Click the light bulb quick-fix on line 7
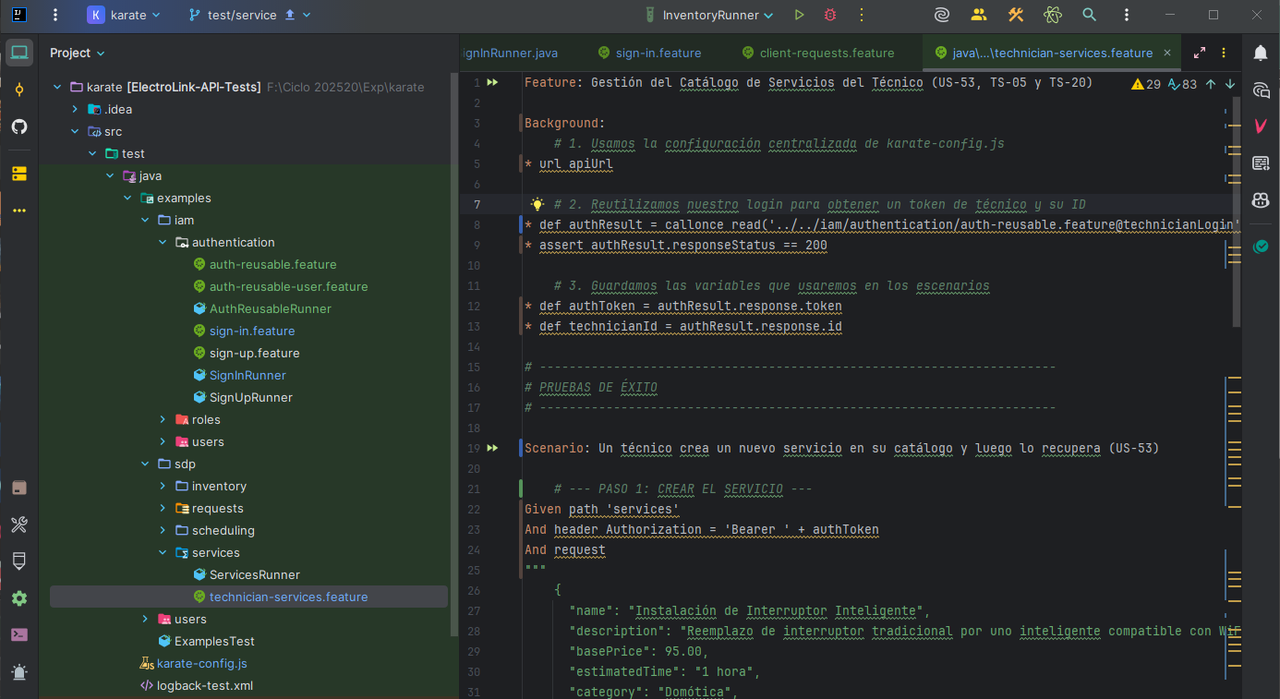This screenshot has height=699, width=1280. click(x=537, y=204)
